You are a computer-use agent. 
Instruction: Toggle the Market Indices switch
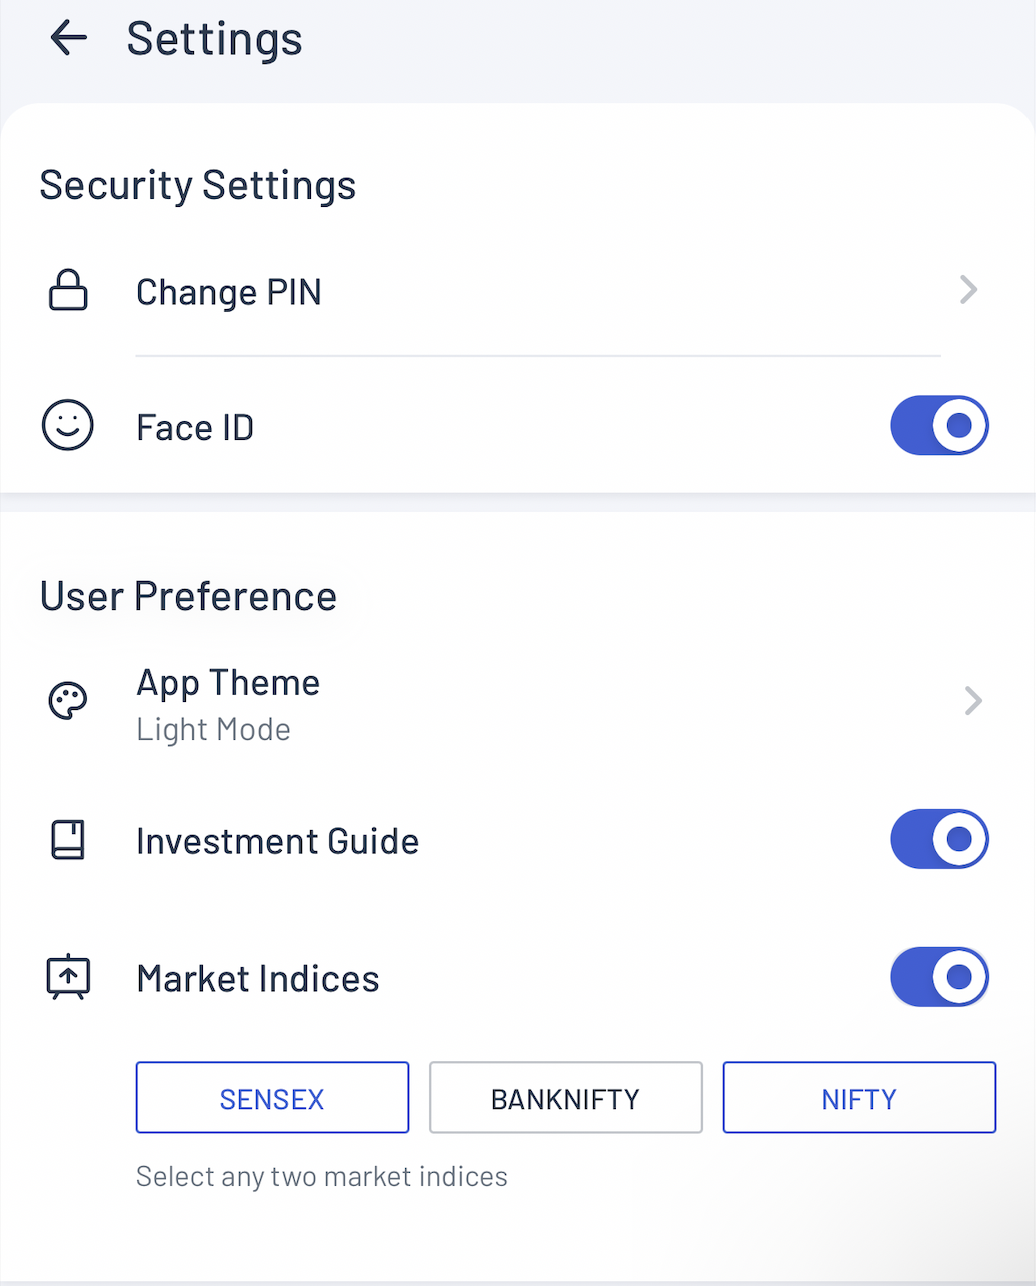coord(939,977)
